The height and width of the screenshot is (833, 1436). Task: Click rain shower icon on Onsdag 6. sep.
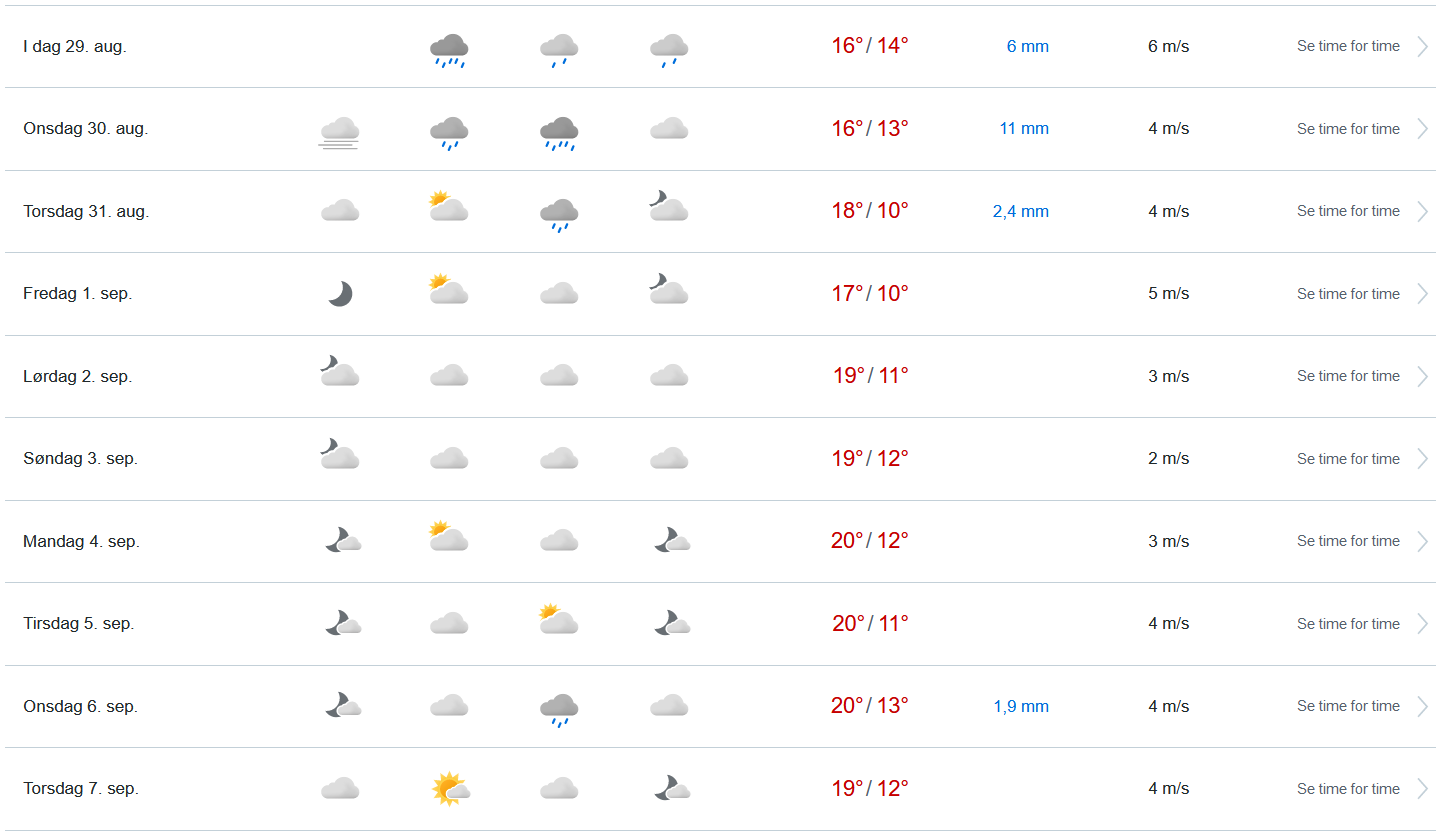click(x=559, y=709)
